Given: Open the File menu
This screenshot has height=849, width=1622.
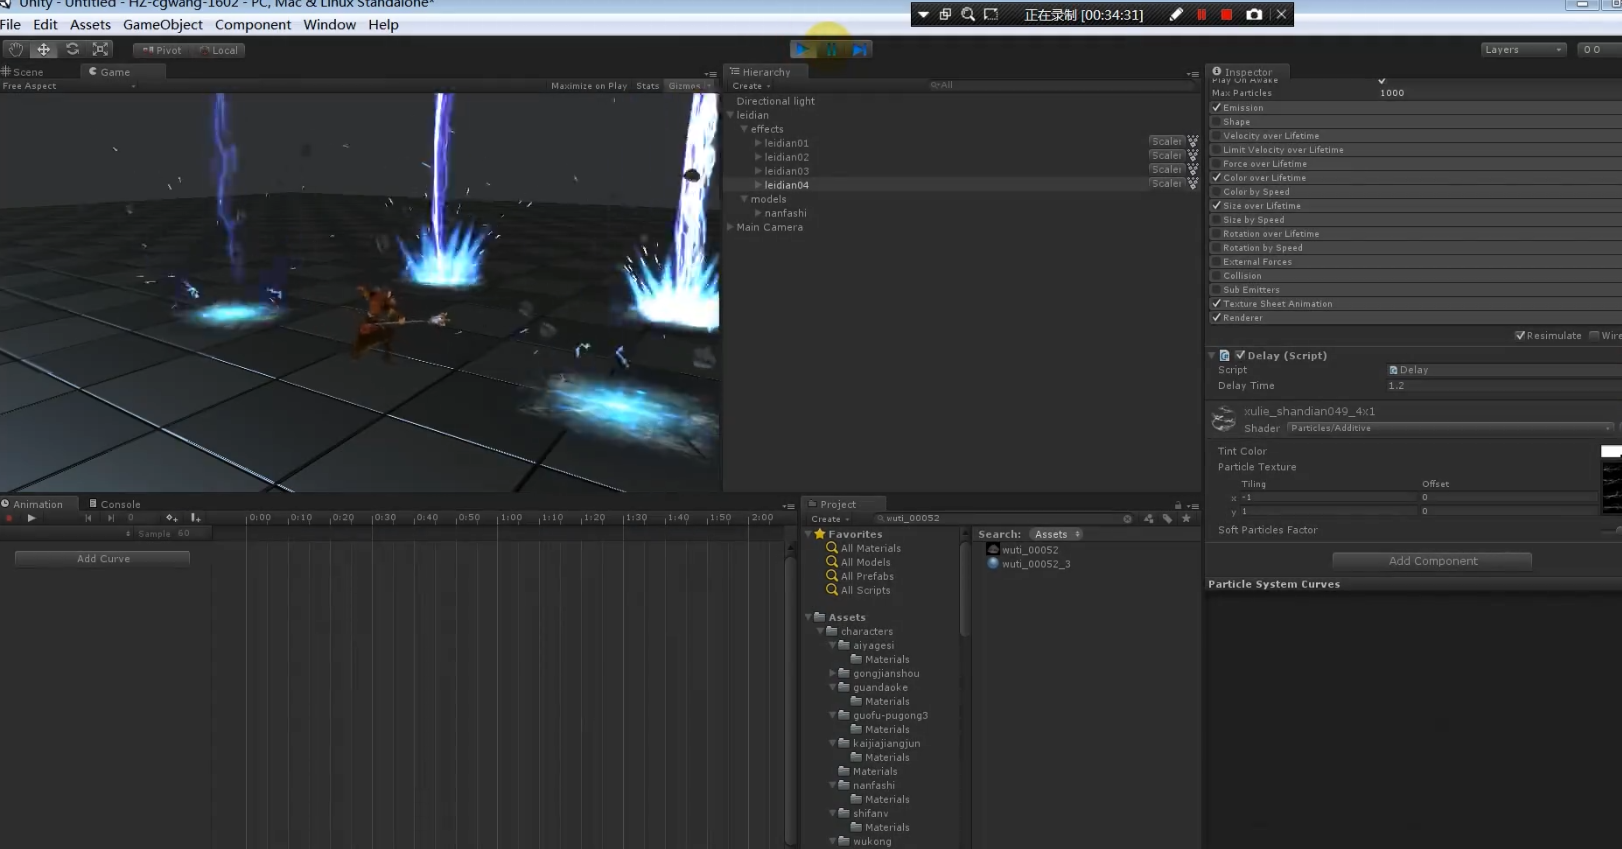Looking at the screenshot, I should pos(10,25).
